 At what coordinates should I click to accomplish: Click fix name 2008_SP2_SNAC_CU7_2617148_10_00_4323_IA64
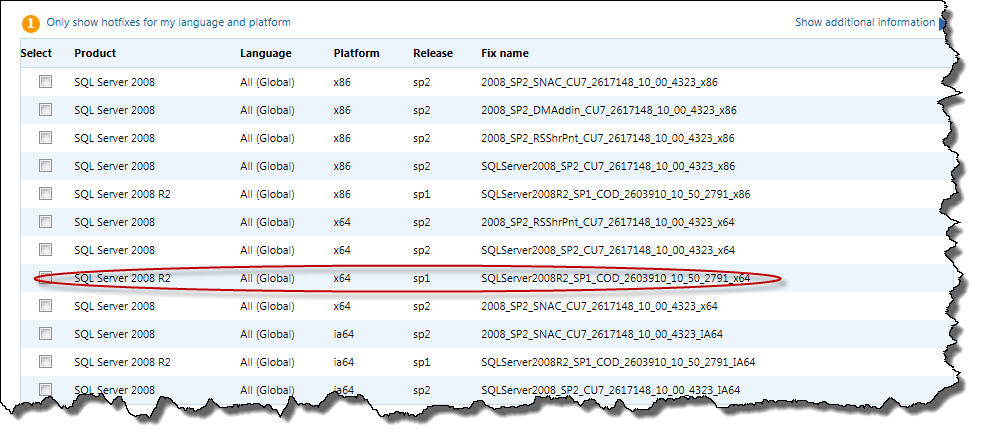click(x=602, y=334)
